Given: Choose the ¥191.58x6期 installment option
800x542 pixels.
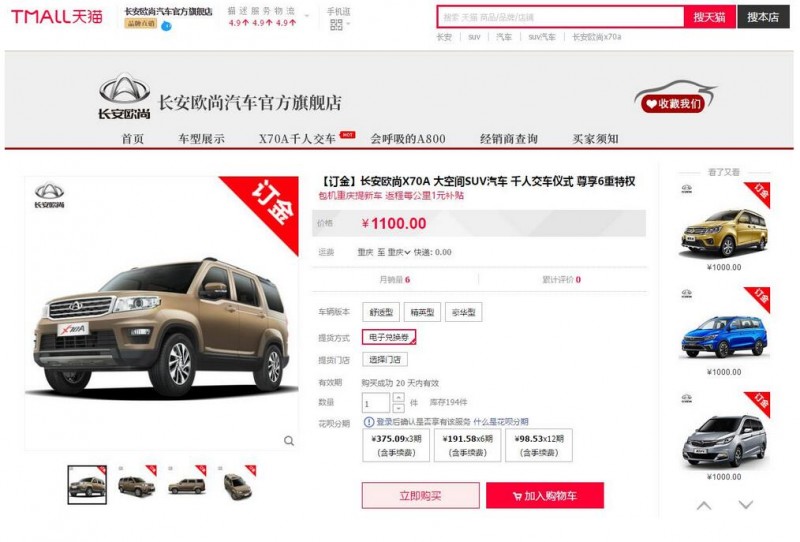Looking at the screenshot, I should point(467,445).
